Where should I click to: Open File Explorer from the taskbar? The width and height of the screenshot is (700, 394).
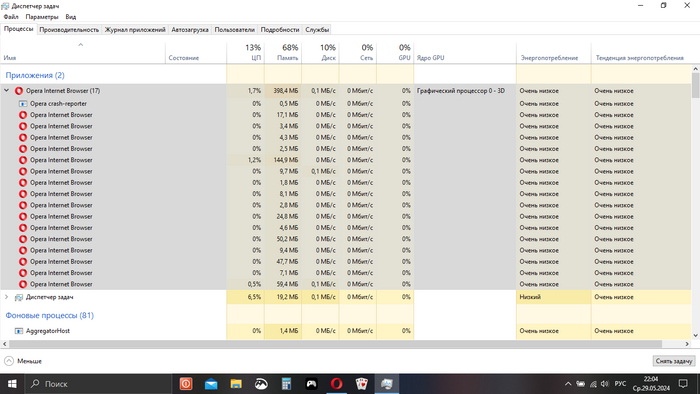pos(236,384)
